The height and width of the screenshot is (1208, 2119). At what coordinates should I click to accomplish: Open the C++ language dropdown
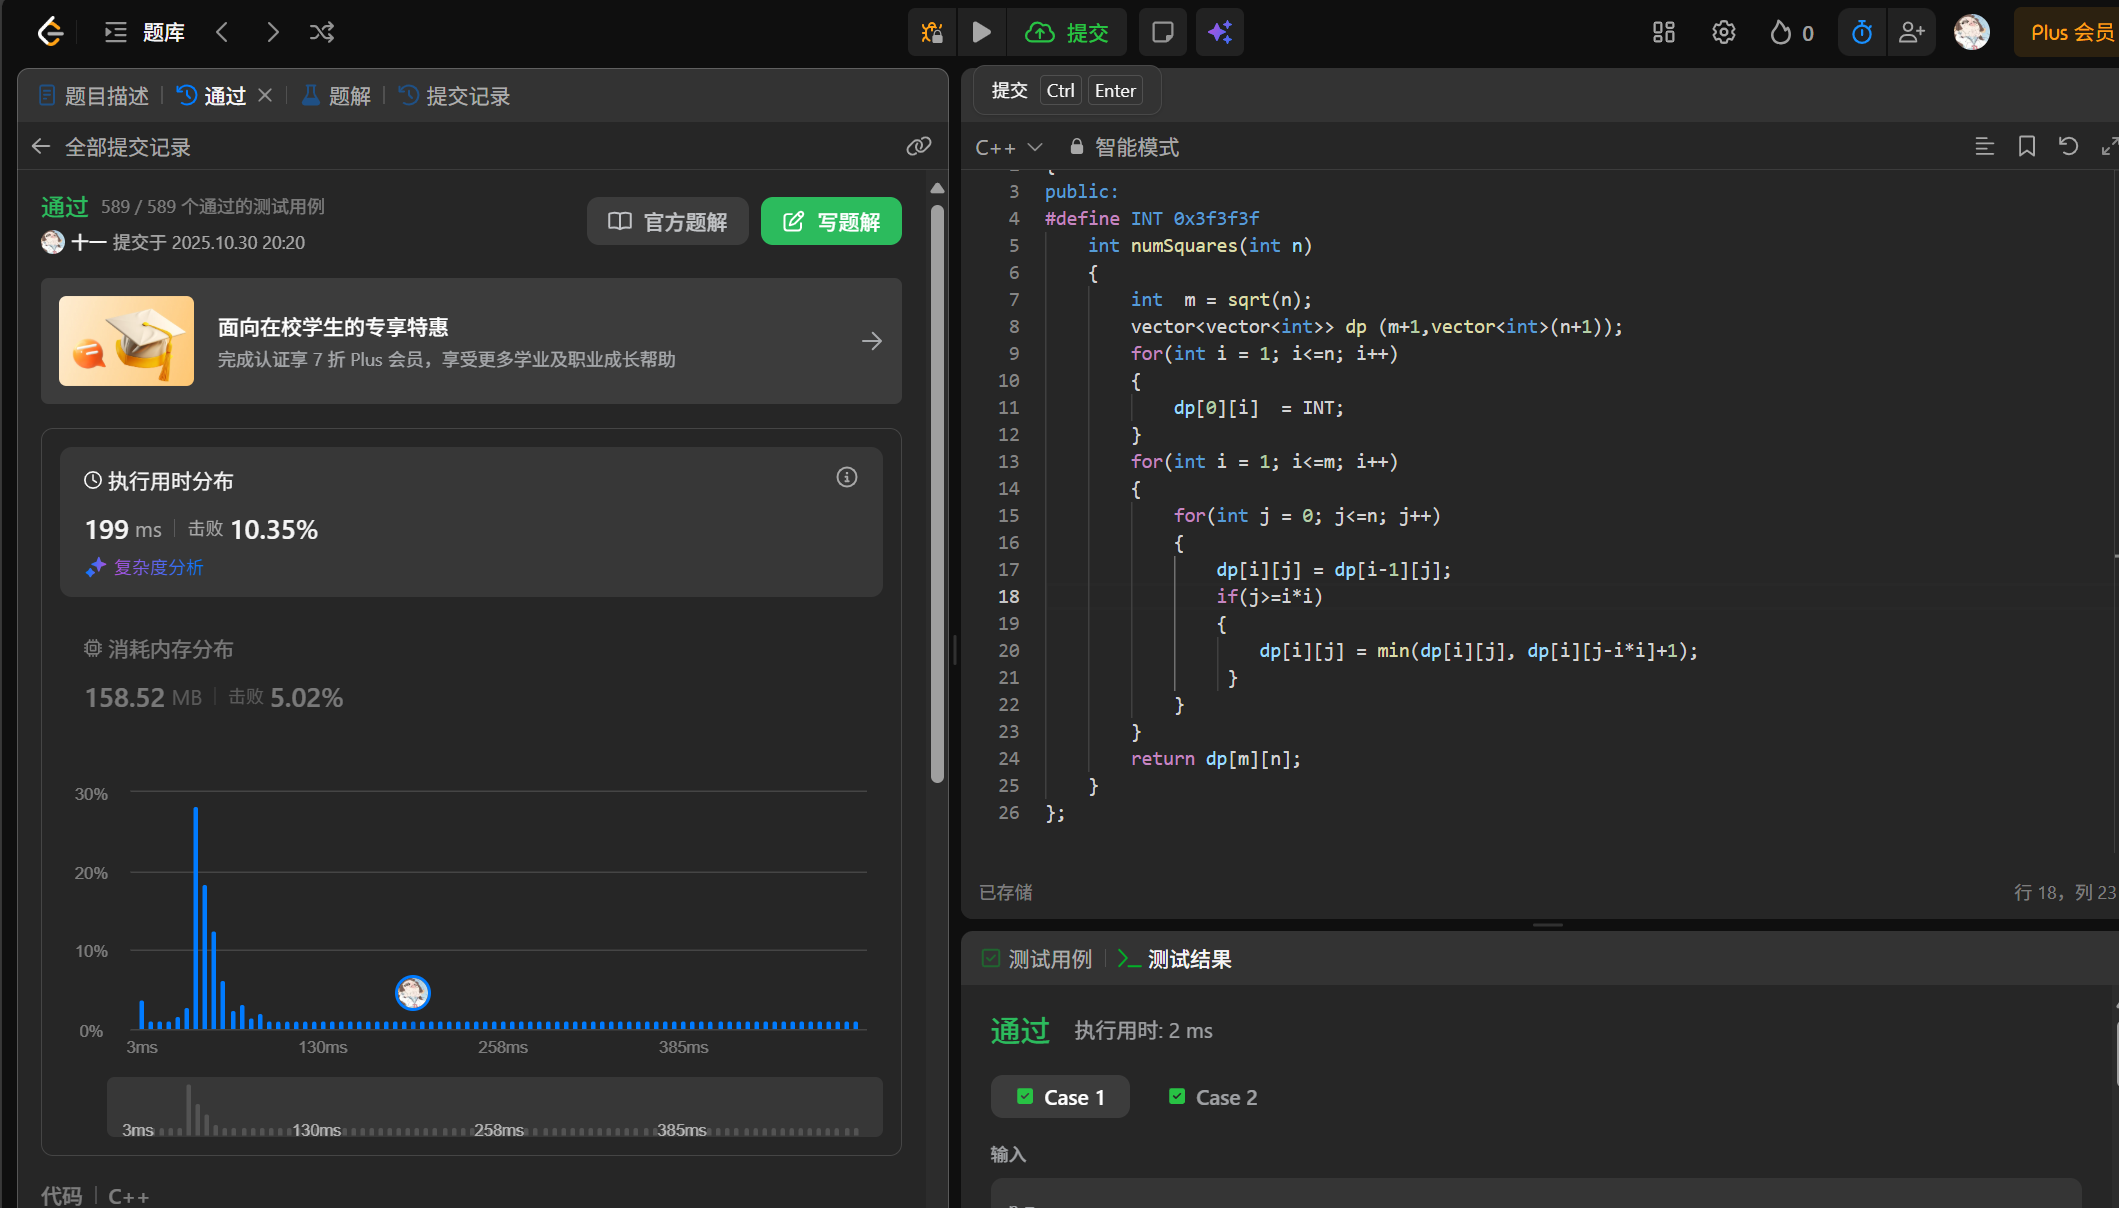pyautogui.click(x=1008, y=147)
